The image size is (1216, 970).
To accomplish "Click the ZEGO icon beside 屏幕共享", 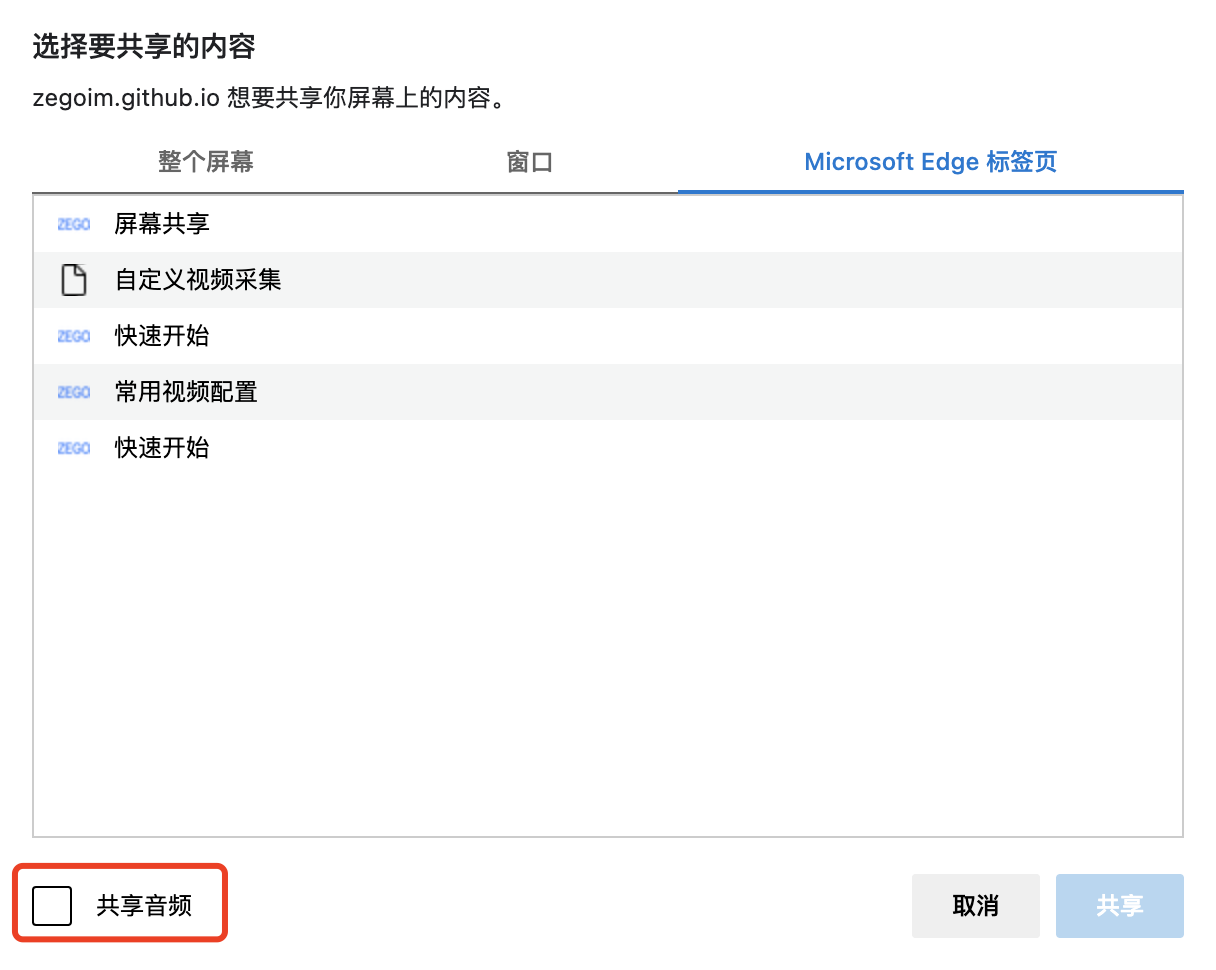I will pyautogui.click(x=73, y=224).
